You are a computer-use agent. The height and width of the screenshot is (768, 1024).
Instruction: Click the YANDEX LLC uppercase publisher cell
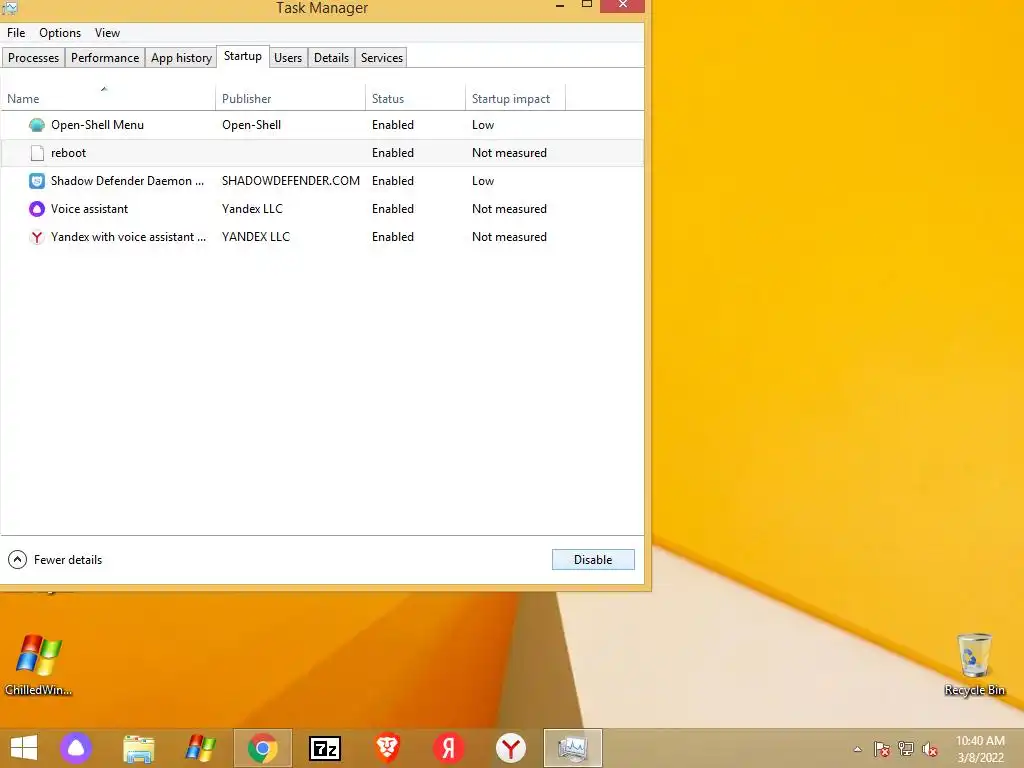(x=255, y=237)
